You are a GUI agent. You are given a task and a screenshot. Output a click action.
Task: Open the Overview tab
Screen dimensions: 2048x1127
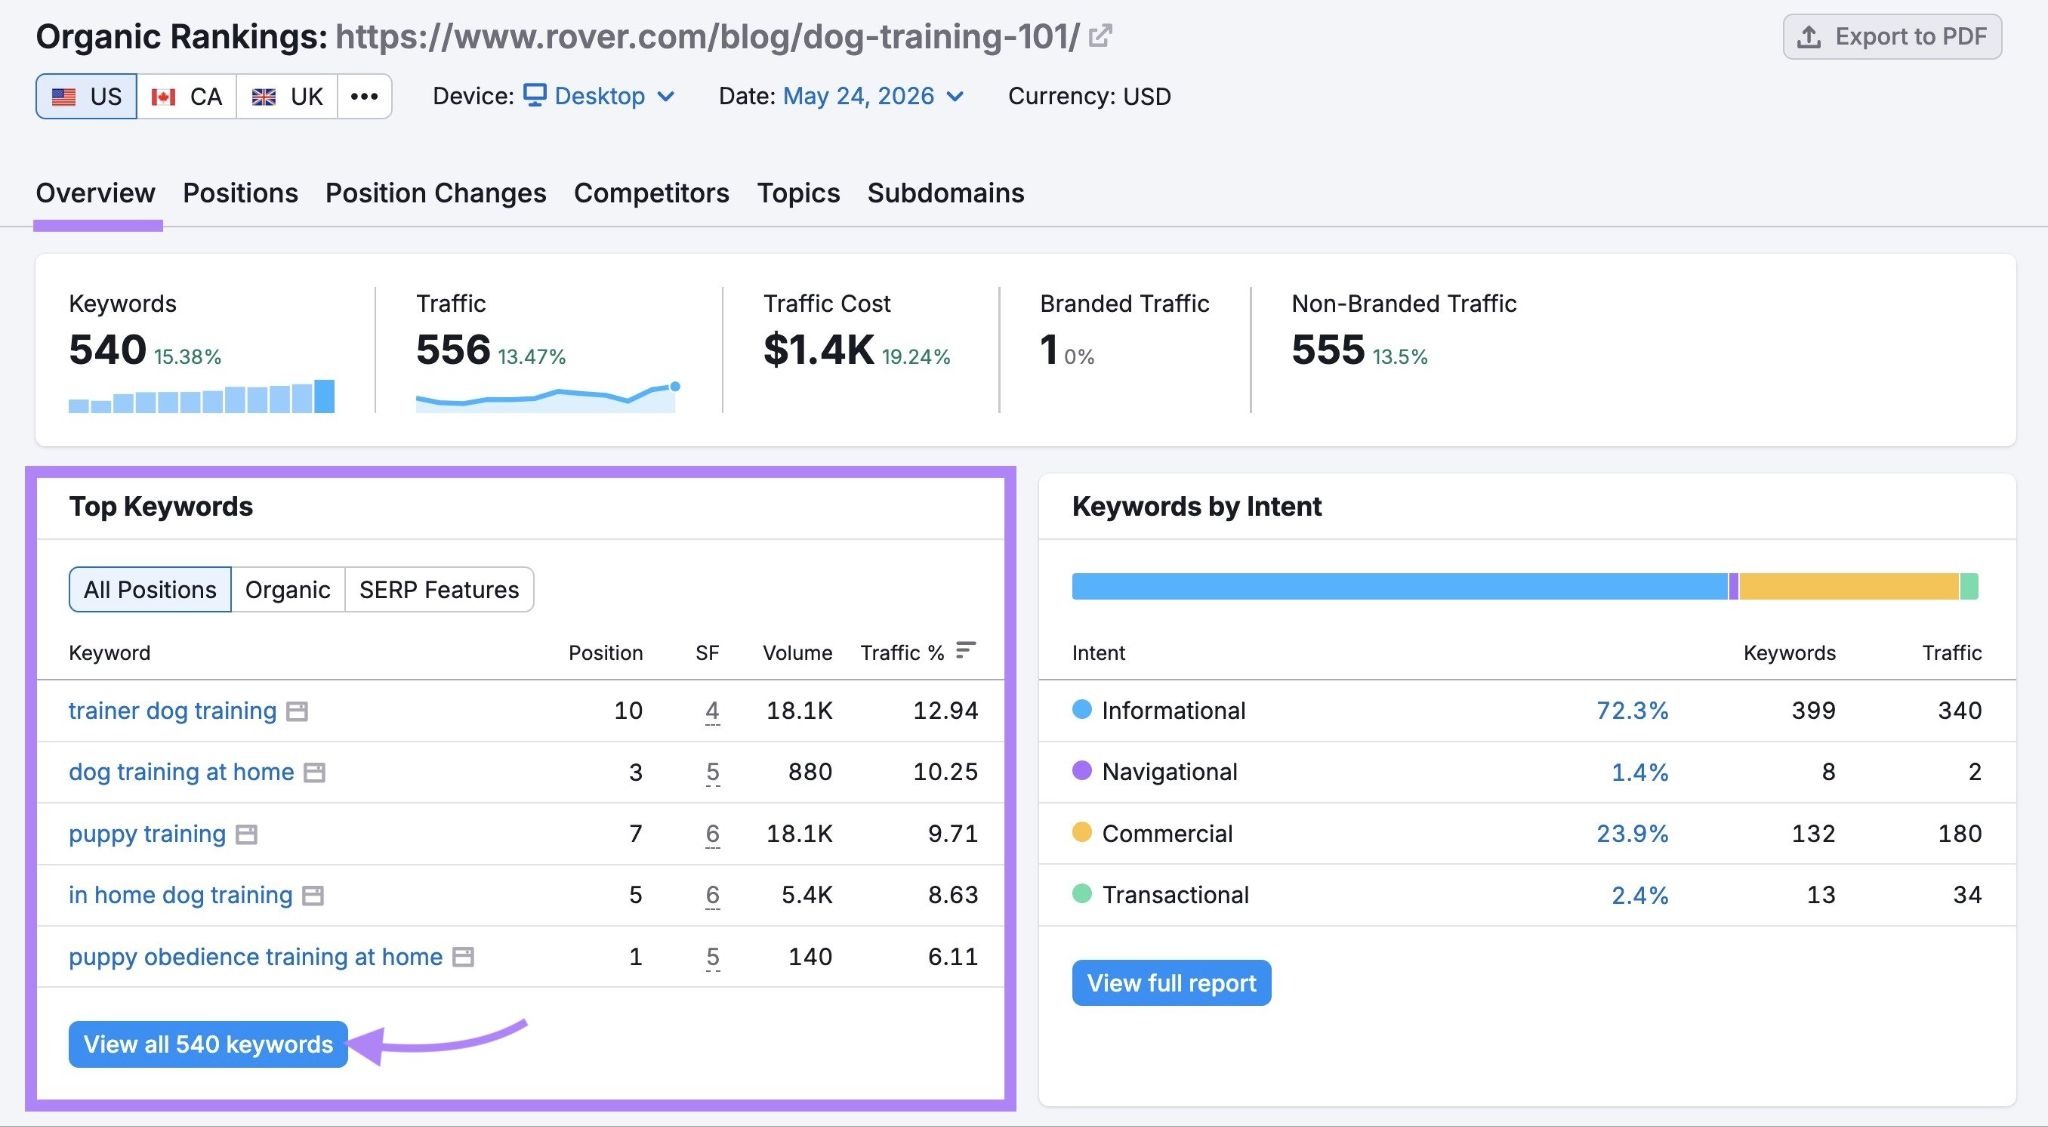point(96,192)
